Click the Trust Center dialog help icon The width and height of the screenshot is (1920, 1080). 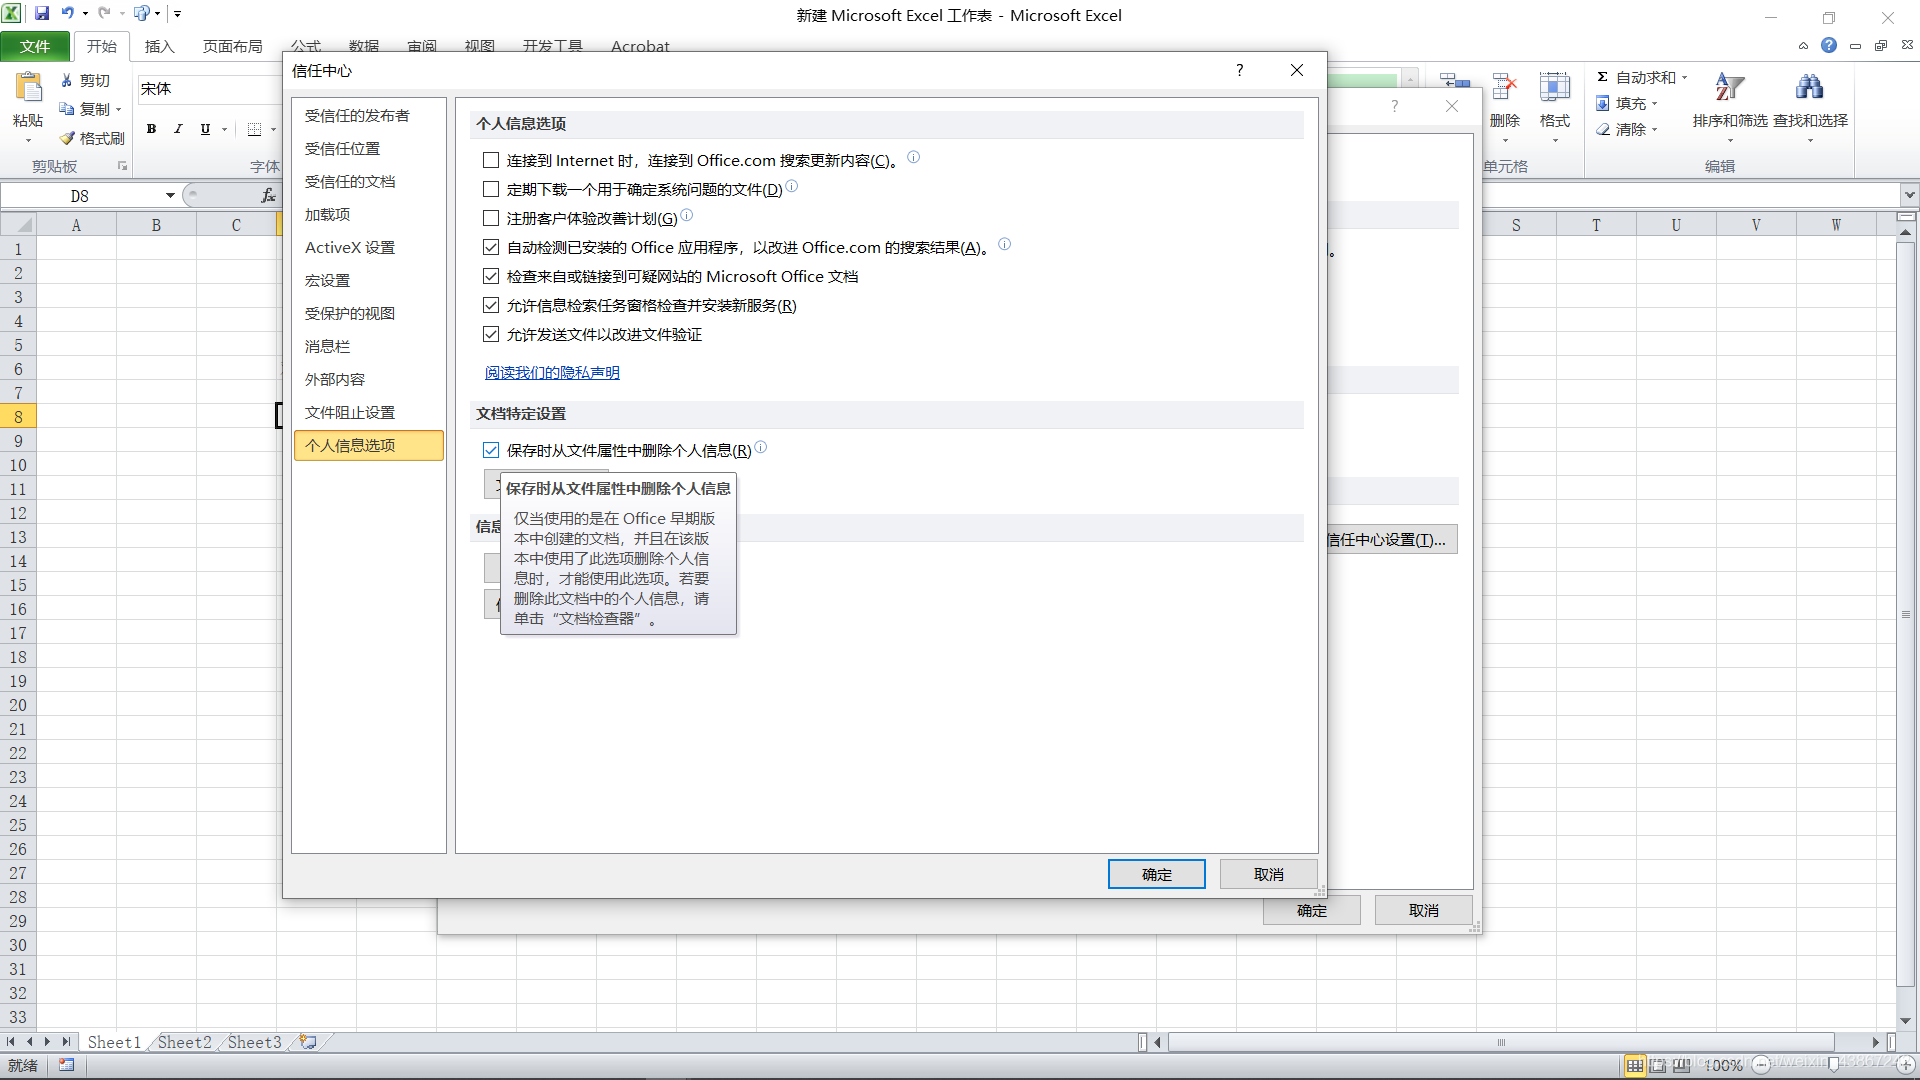[x=1240, y=70]
